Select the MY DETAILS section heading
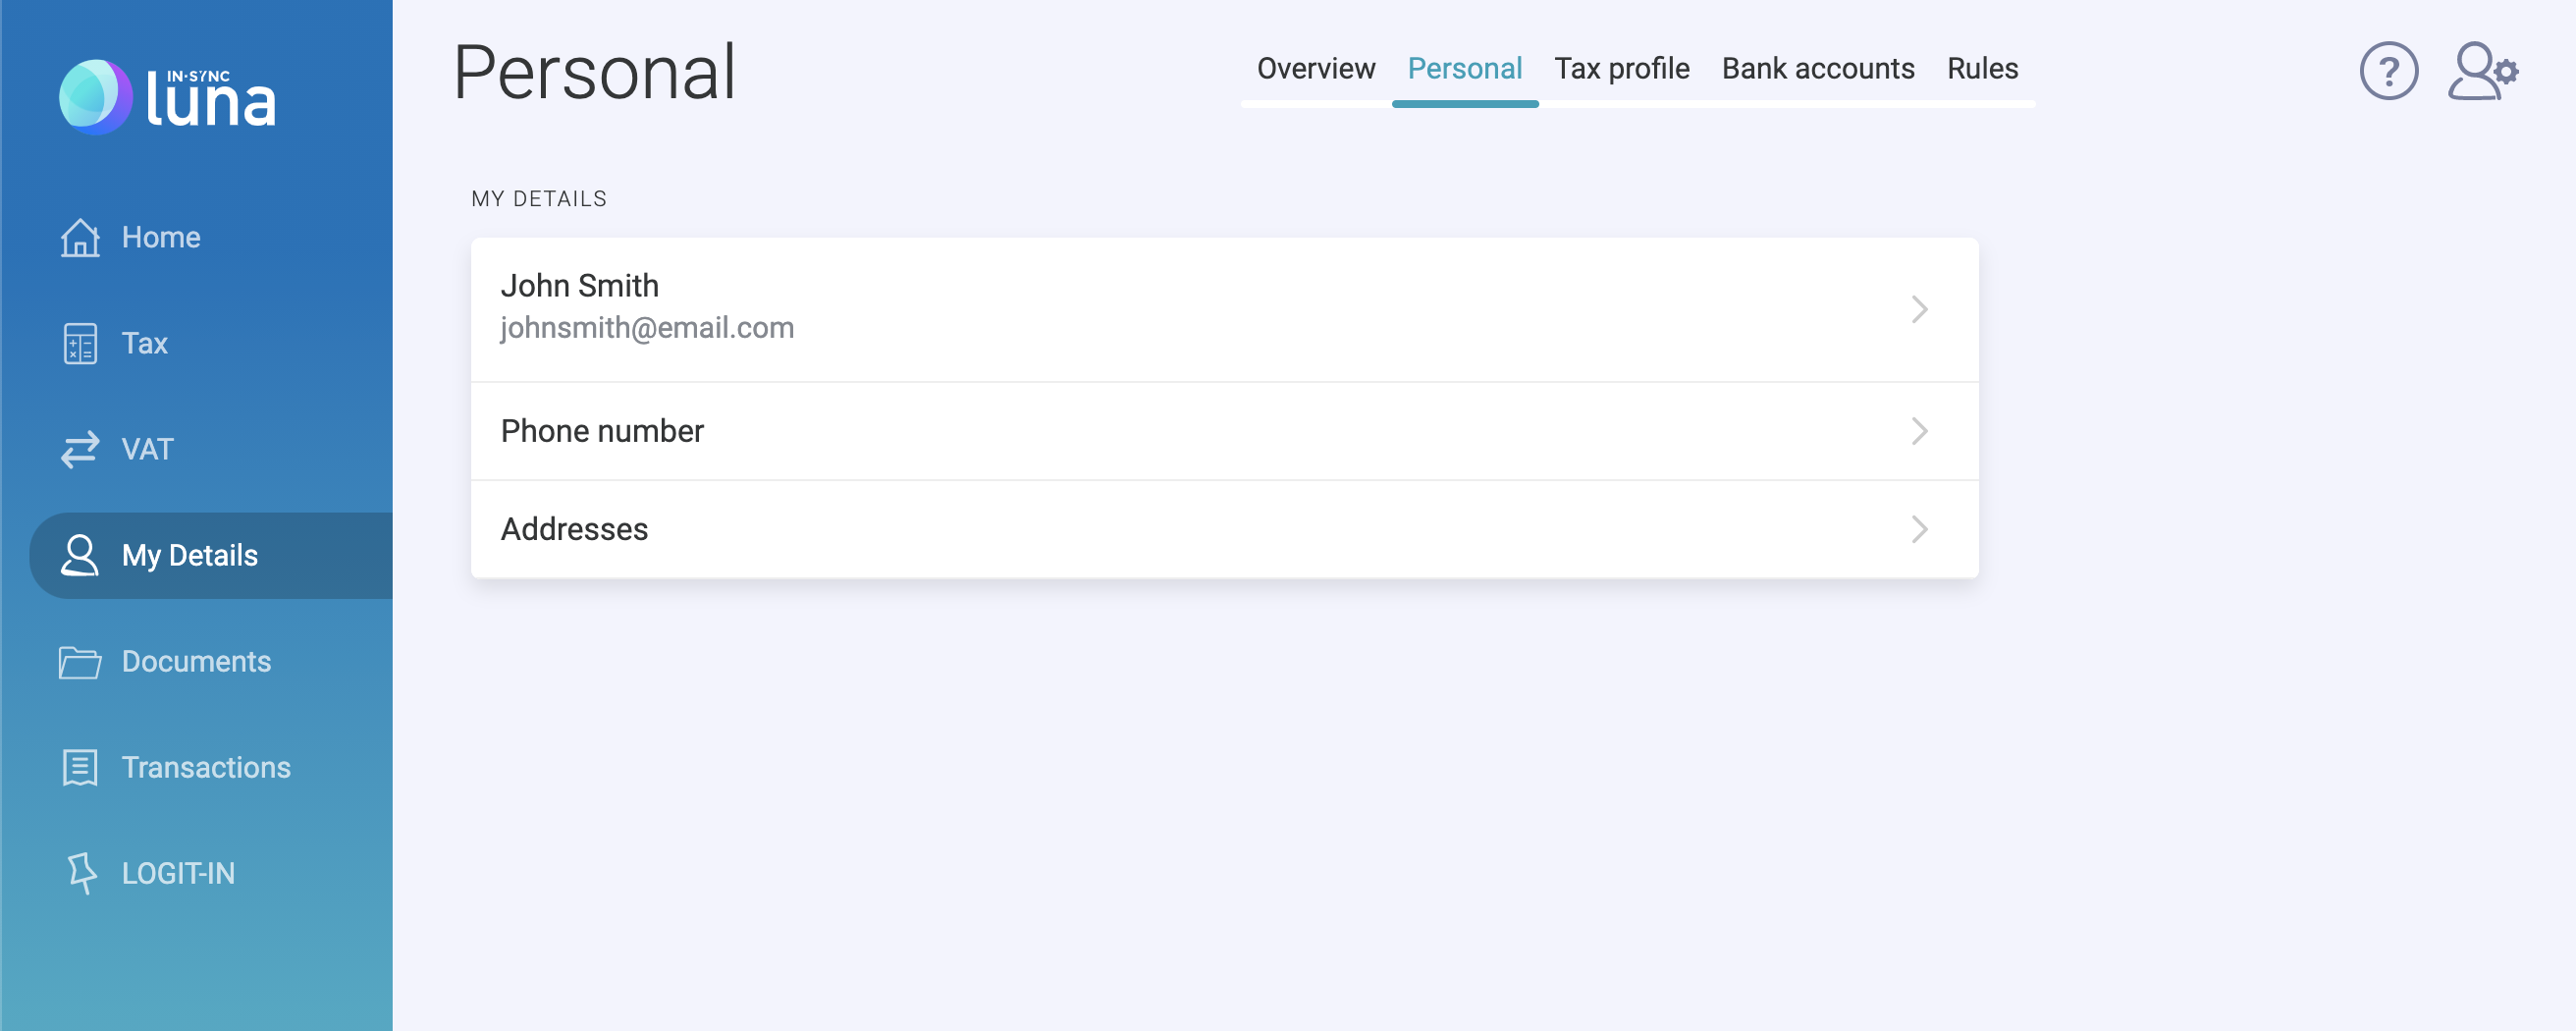2576x1031 pixels. coord(539,198)
